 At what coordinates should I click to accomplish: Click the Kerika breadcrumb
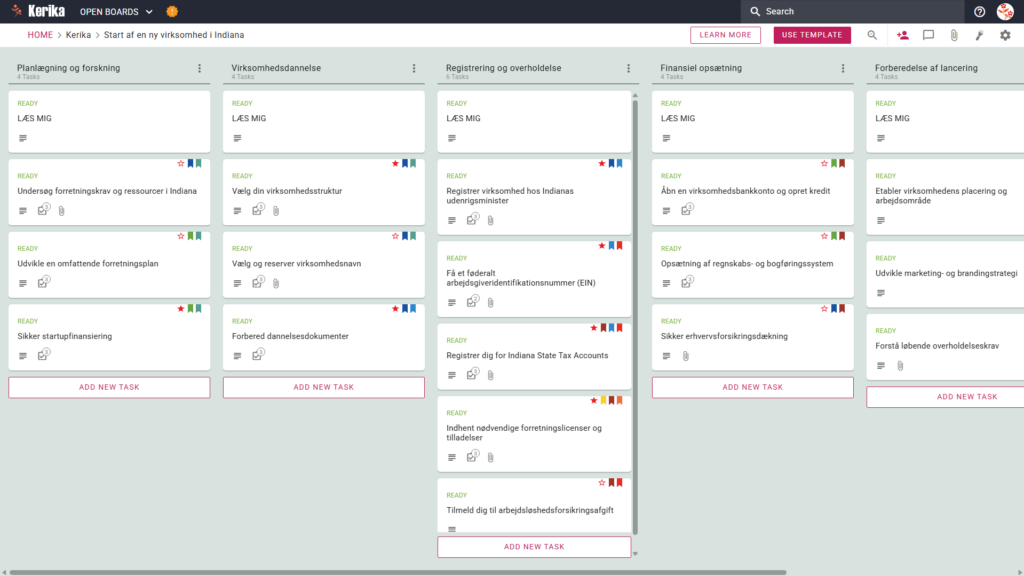(x=78, y=35)
